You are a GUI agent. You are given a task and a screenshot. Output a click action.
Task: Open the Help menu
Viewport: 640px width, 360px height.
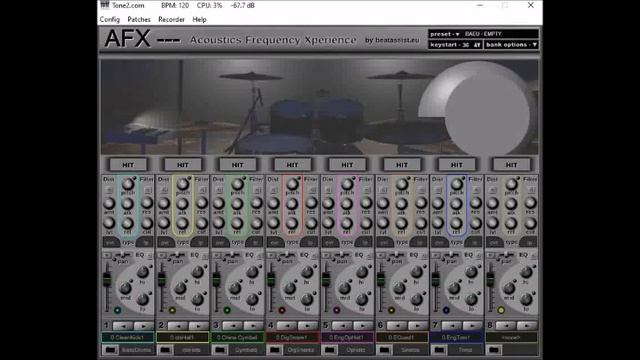point(199,20)
